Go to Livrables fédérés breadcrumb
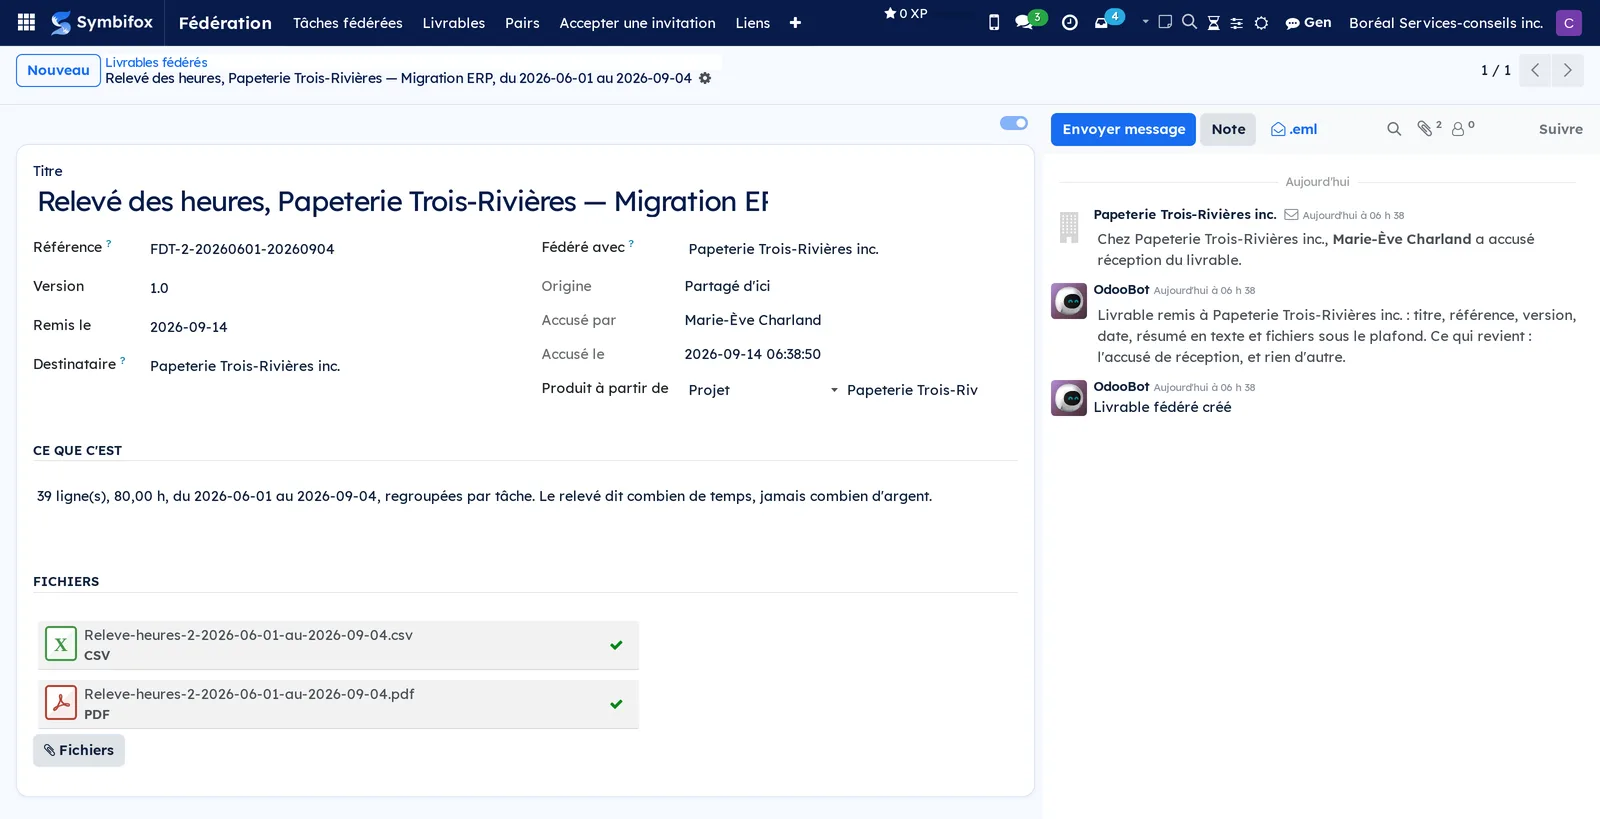The height and width of the screenshot is (819, 1600). [x=156, y=62]
